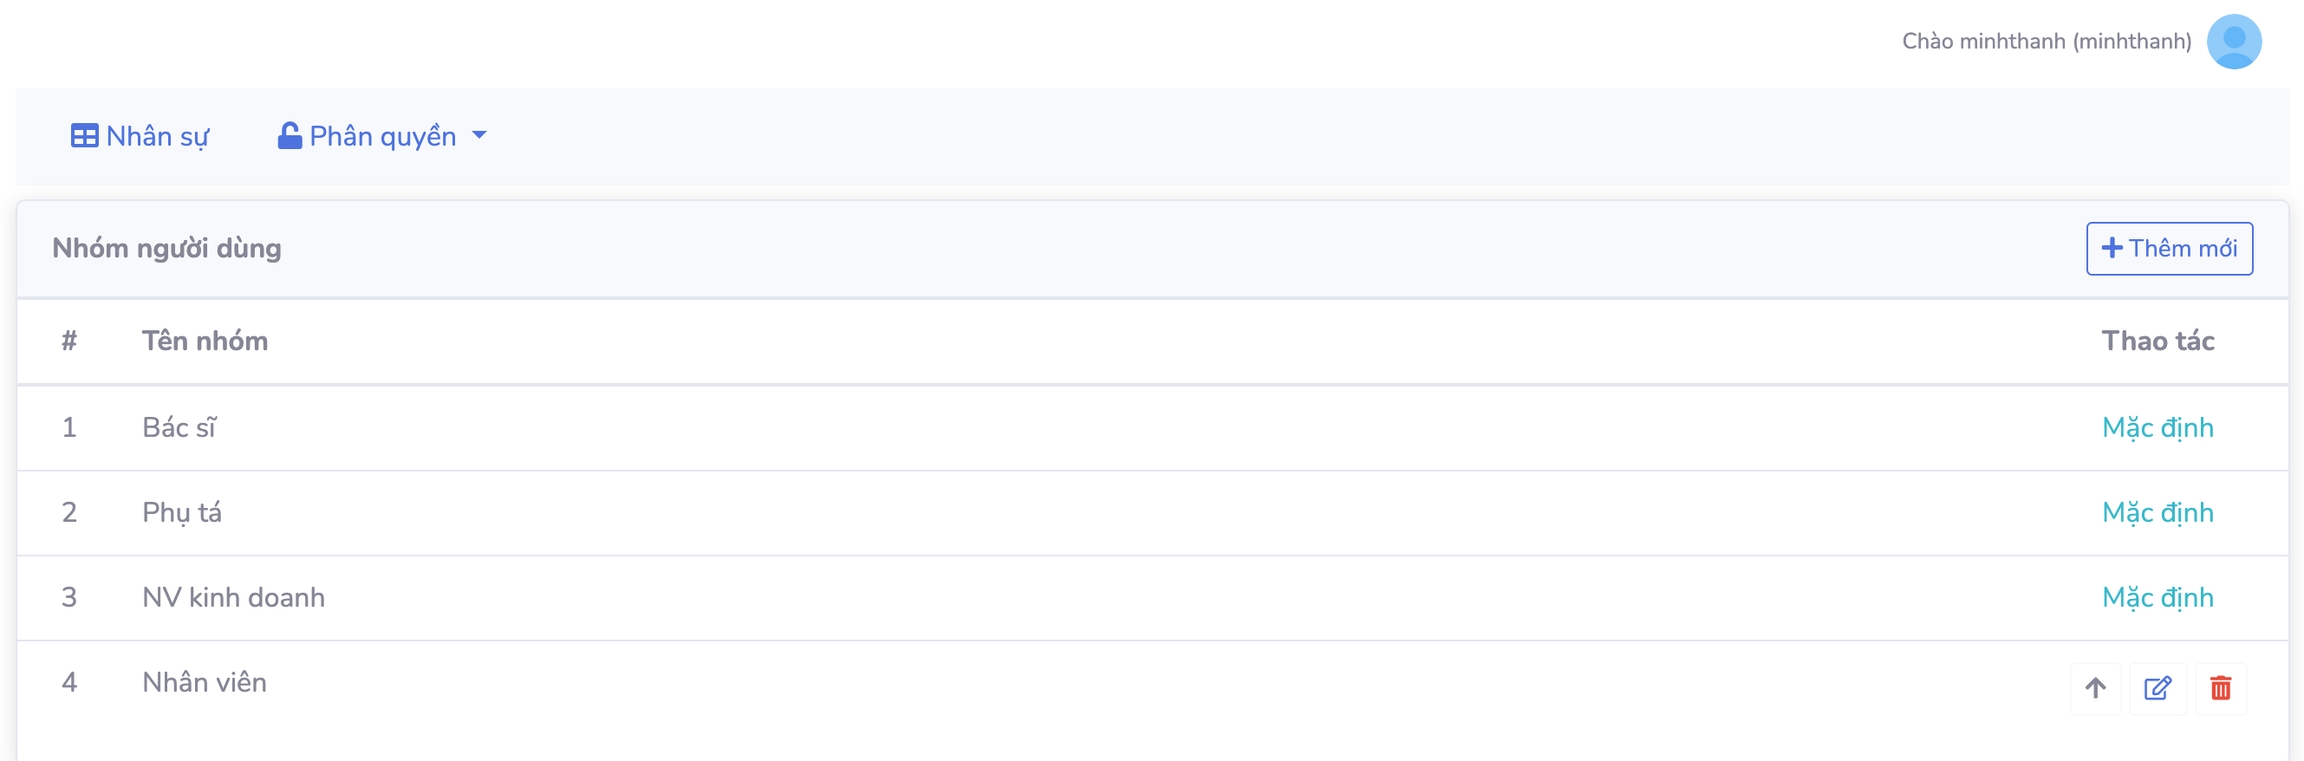The image size is (2304, 761).
Task: Move the Nhân viên group up
Action: tap(2095, 688)
